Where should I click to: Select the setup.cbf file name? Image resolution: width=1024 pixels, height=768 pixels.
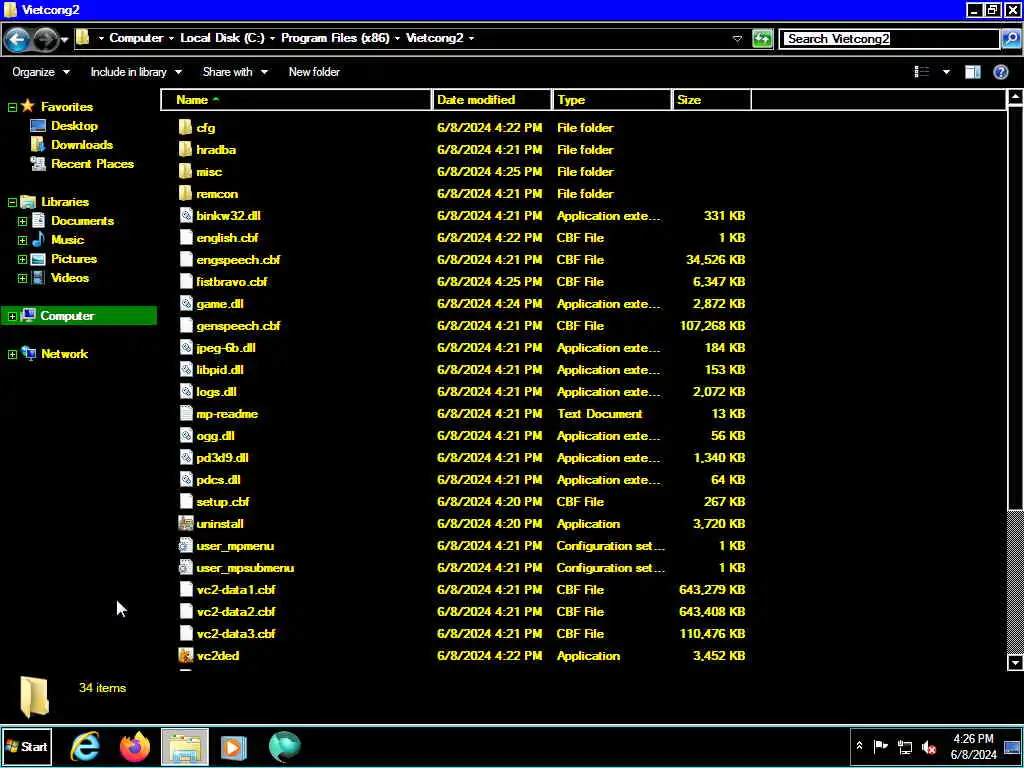tap(223, 502)
